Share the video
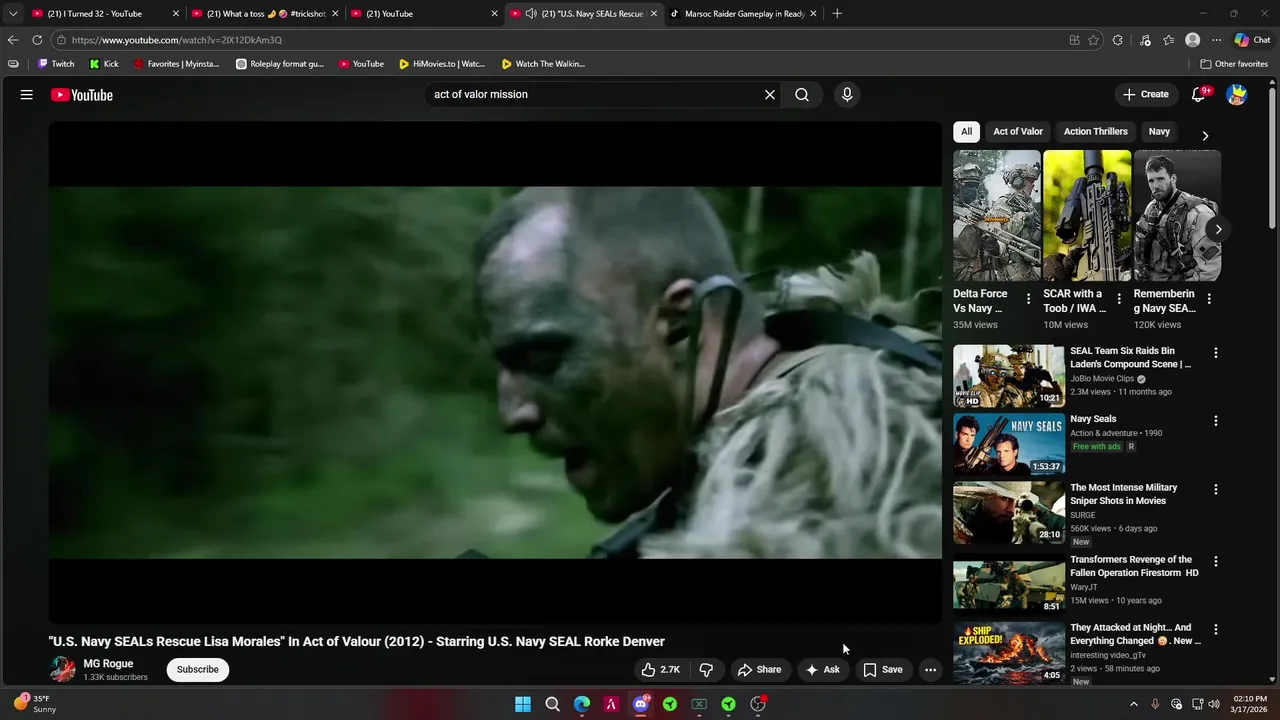 click(759, 670)
